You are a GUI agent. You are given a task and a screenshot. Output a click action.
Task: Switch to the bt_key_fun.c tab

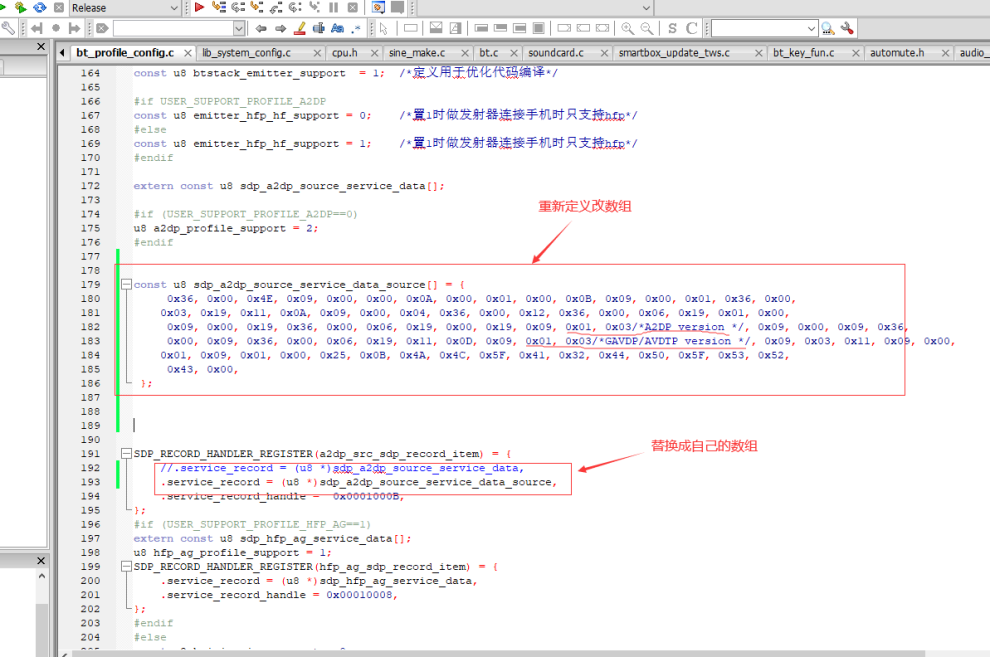[x=803, y=53]
